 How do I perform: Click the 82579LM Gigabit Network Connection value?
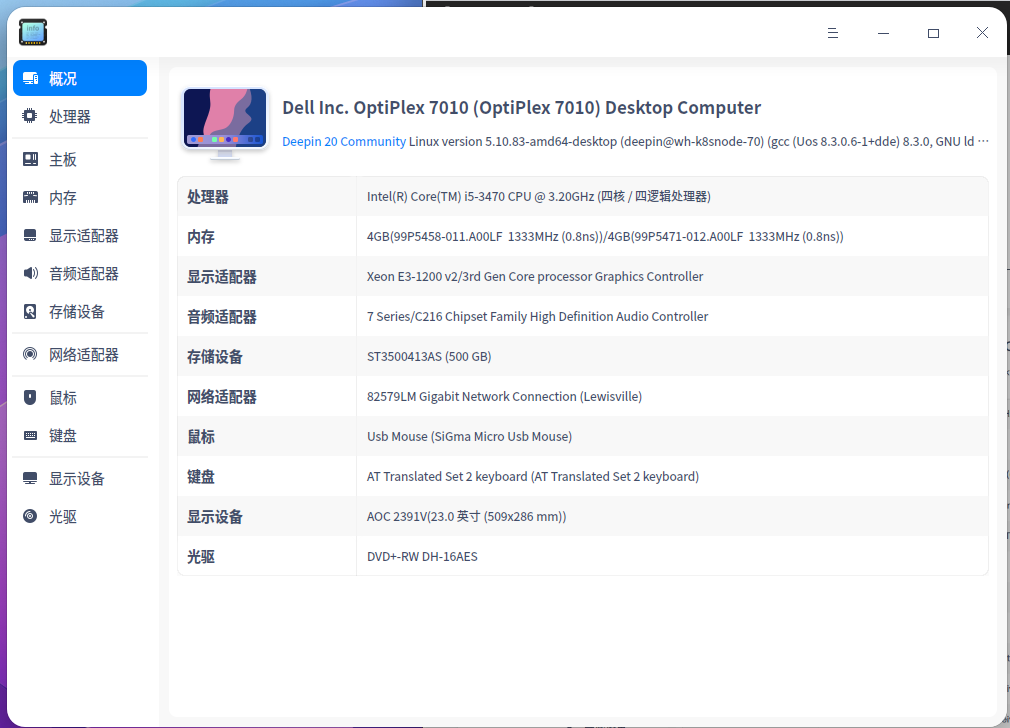[x=504, y=396]
